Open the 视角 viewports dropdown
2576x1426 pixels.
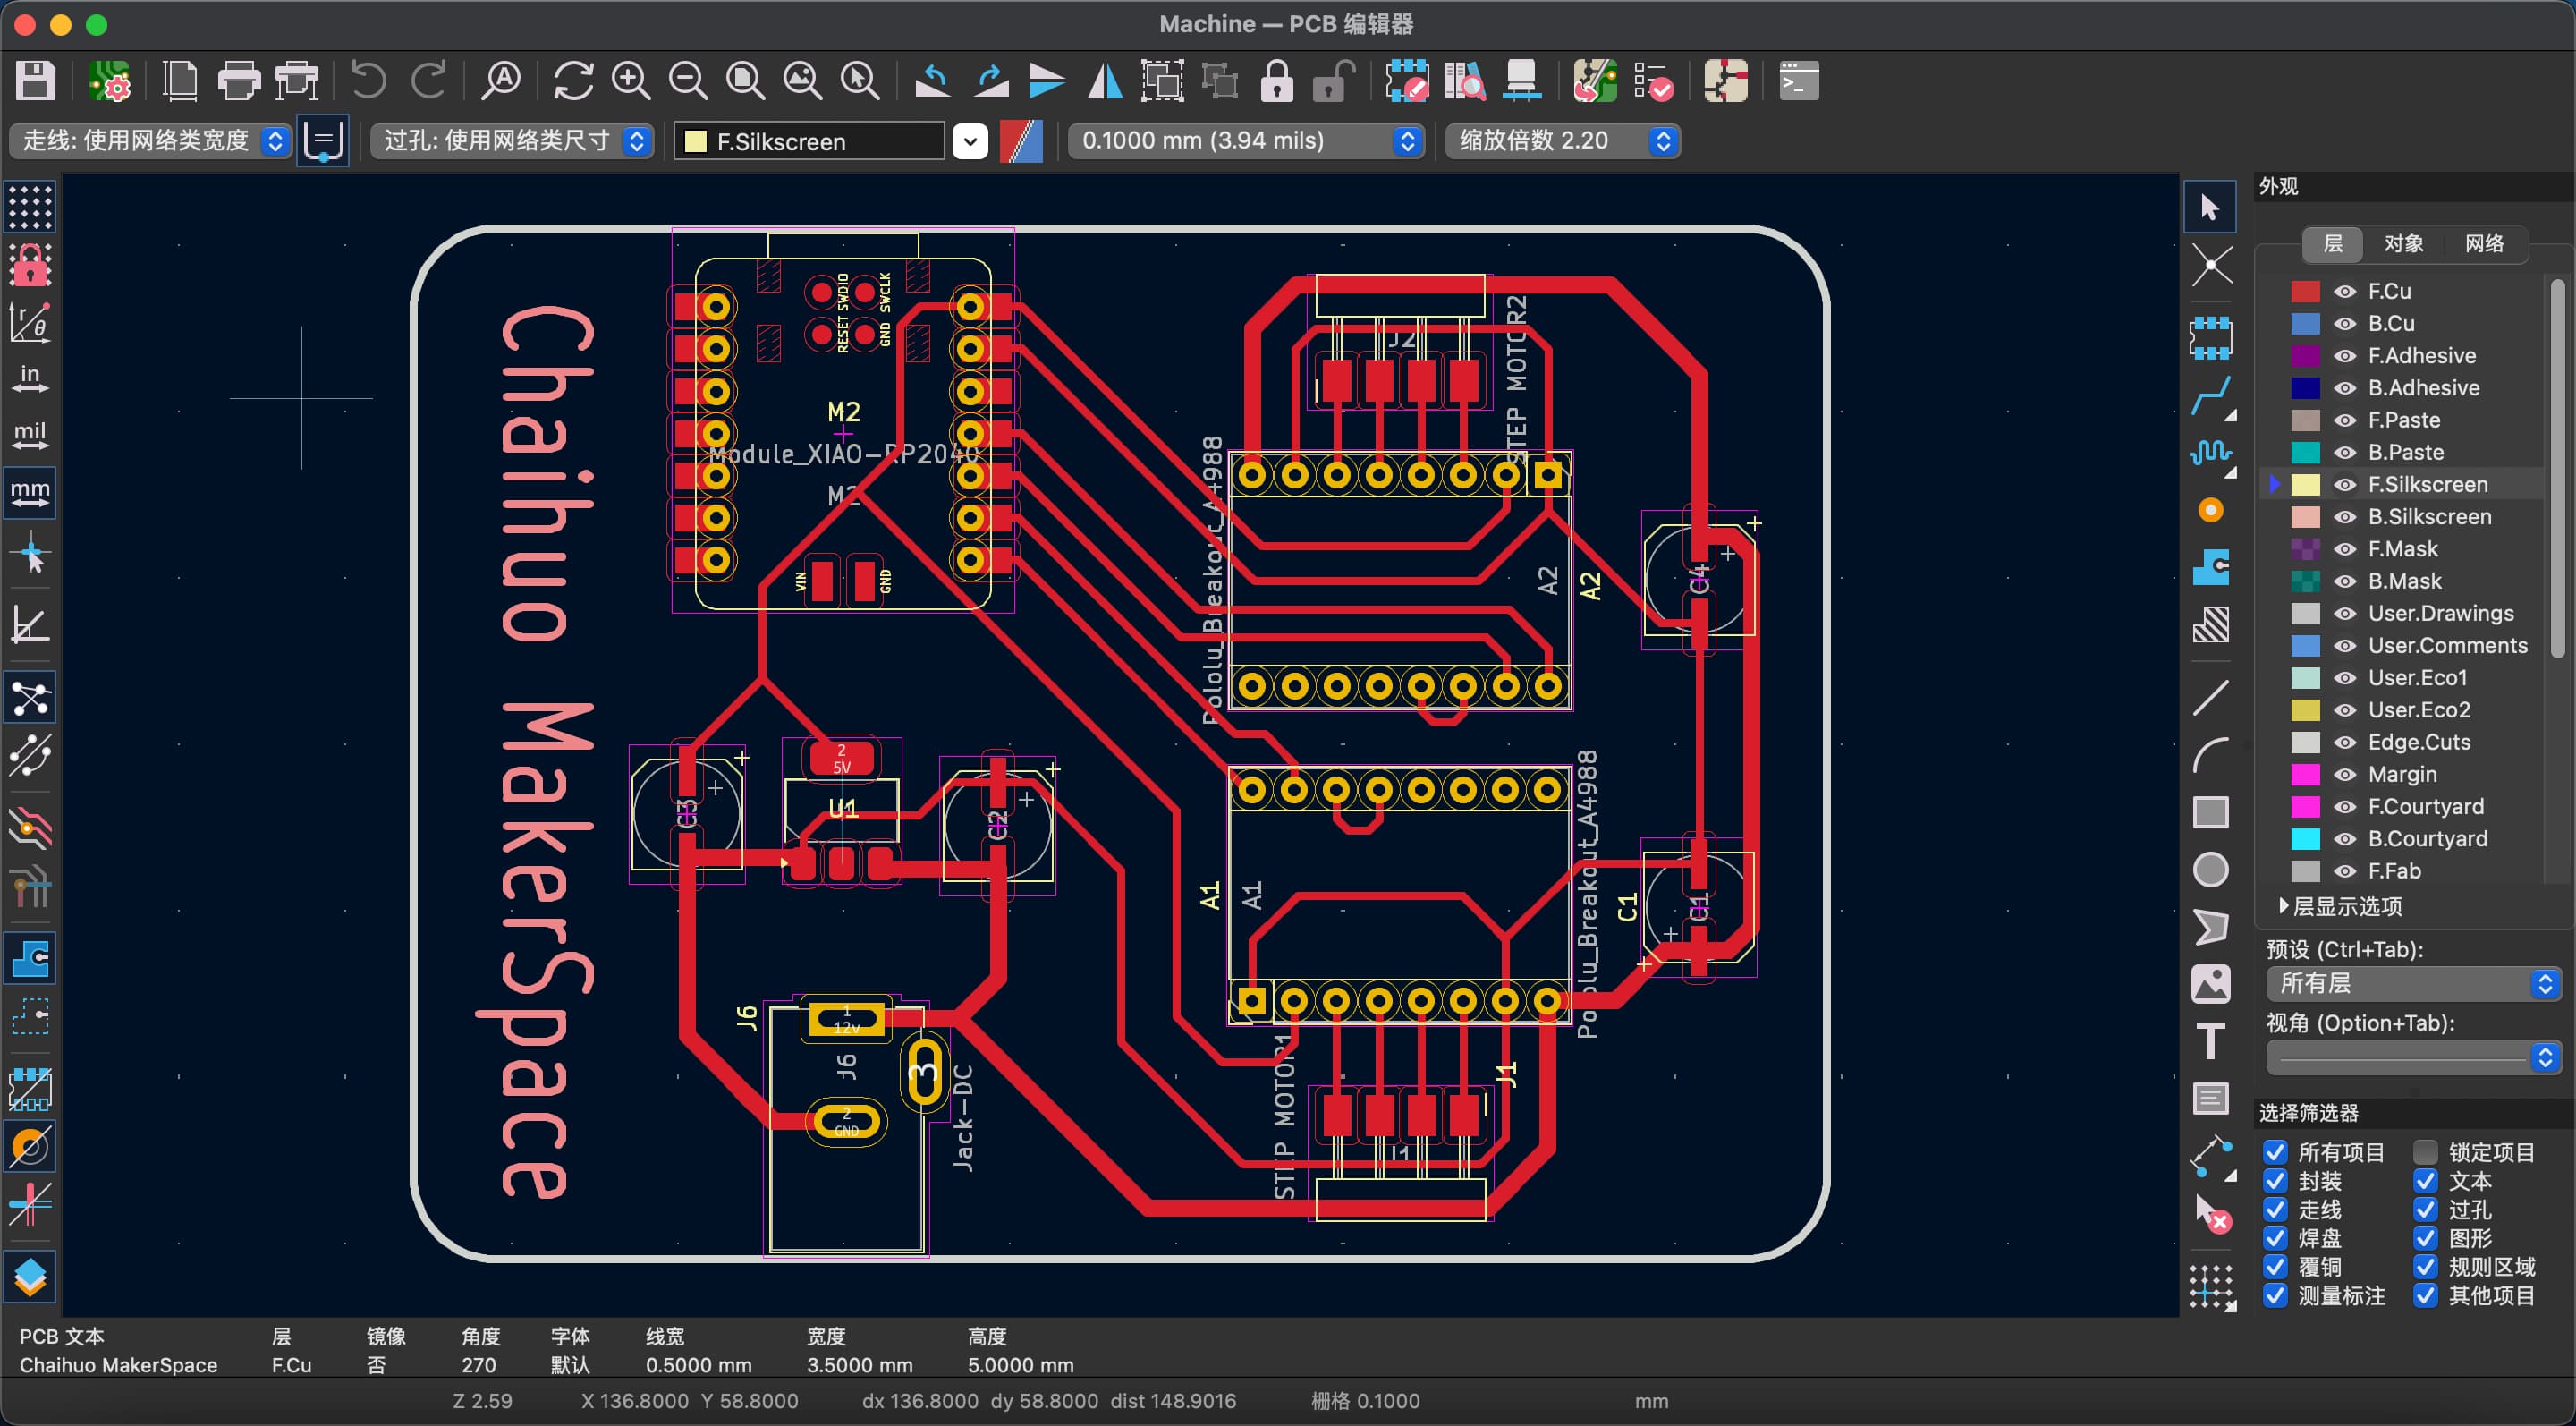(x=2412, y=1057)
